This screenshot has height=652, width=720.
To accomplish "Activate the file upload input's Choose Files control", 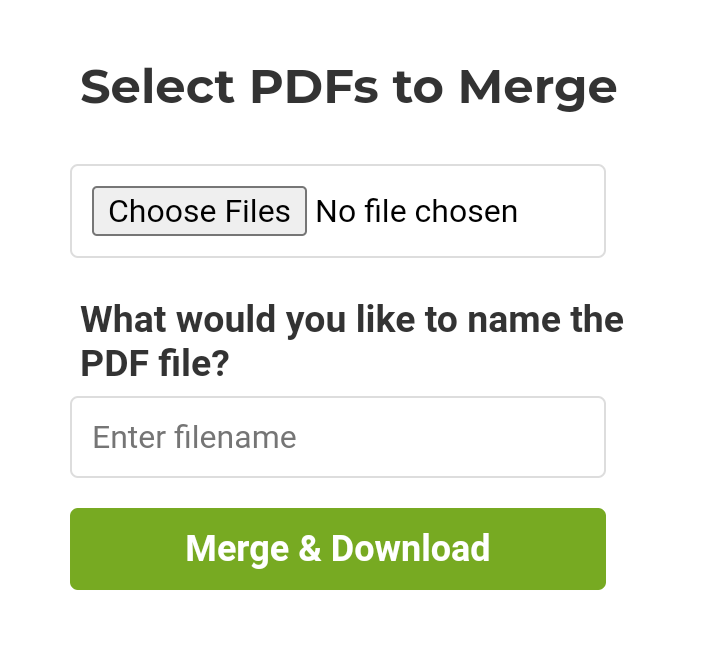I will click(x=199, y=211).
